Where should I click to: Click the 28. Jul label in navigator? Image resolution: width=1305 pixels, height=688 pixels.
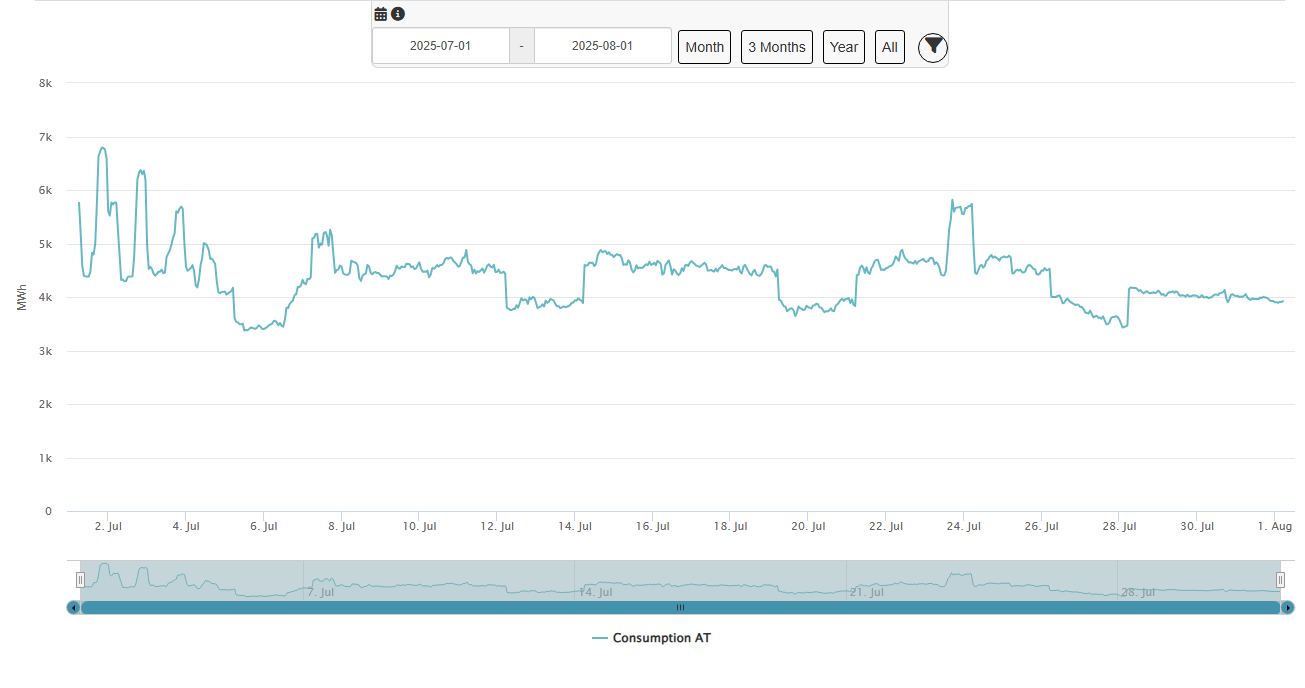[1138, 593]
